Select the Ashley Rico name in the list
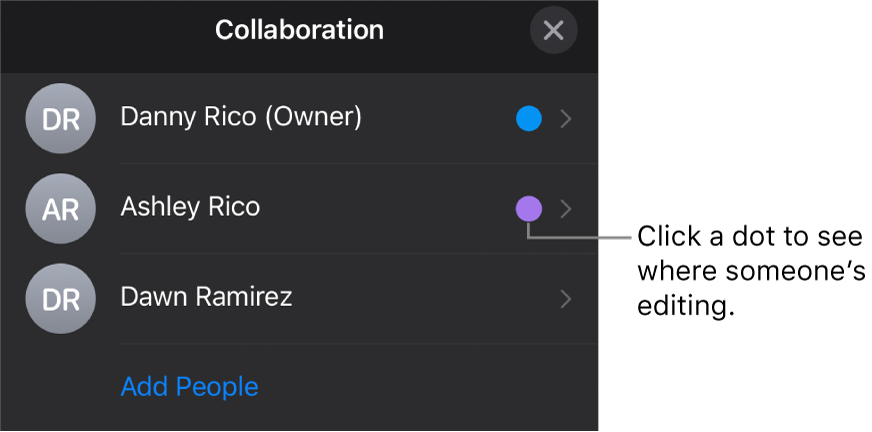The image size is (872, 432). pyautogui.click(x=190, y=207)
